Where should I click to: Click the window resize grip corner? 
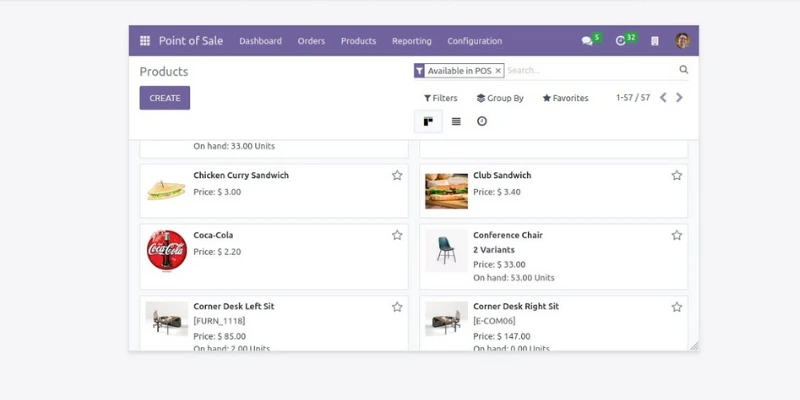(x=694, y=346)
